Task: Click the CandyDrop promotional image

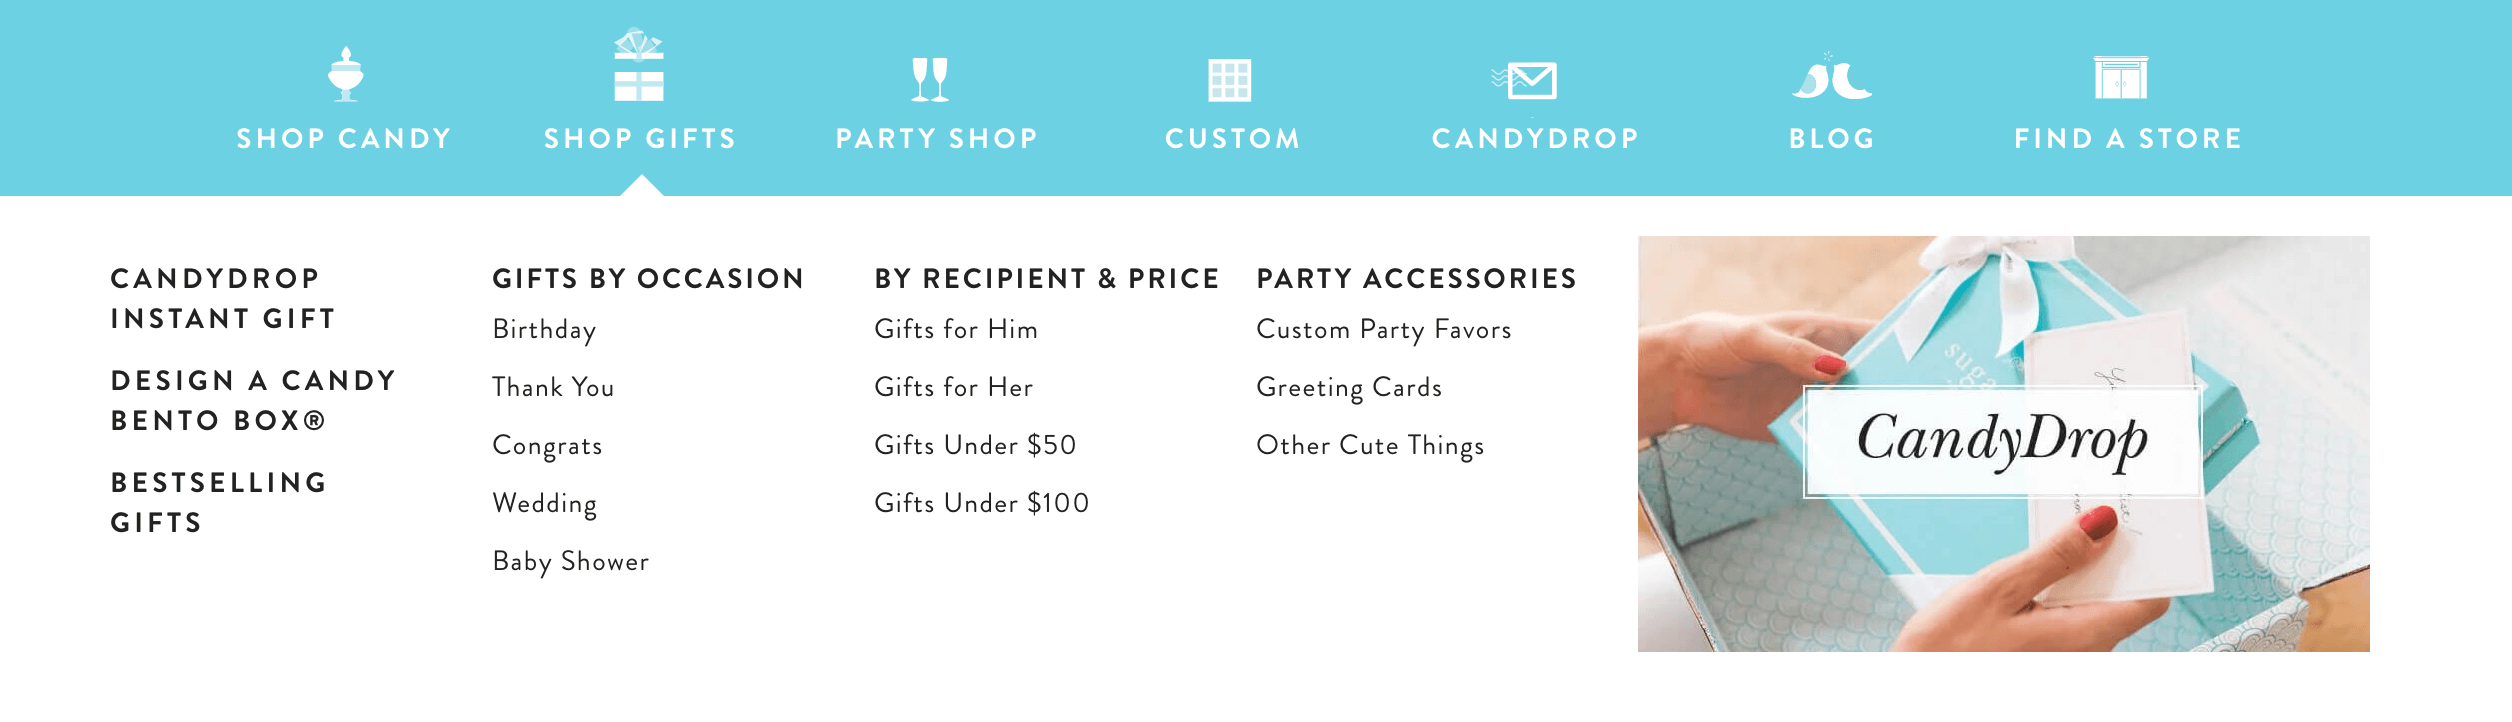Action: coord(2003,444)
